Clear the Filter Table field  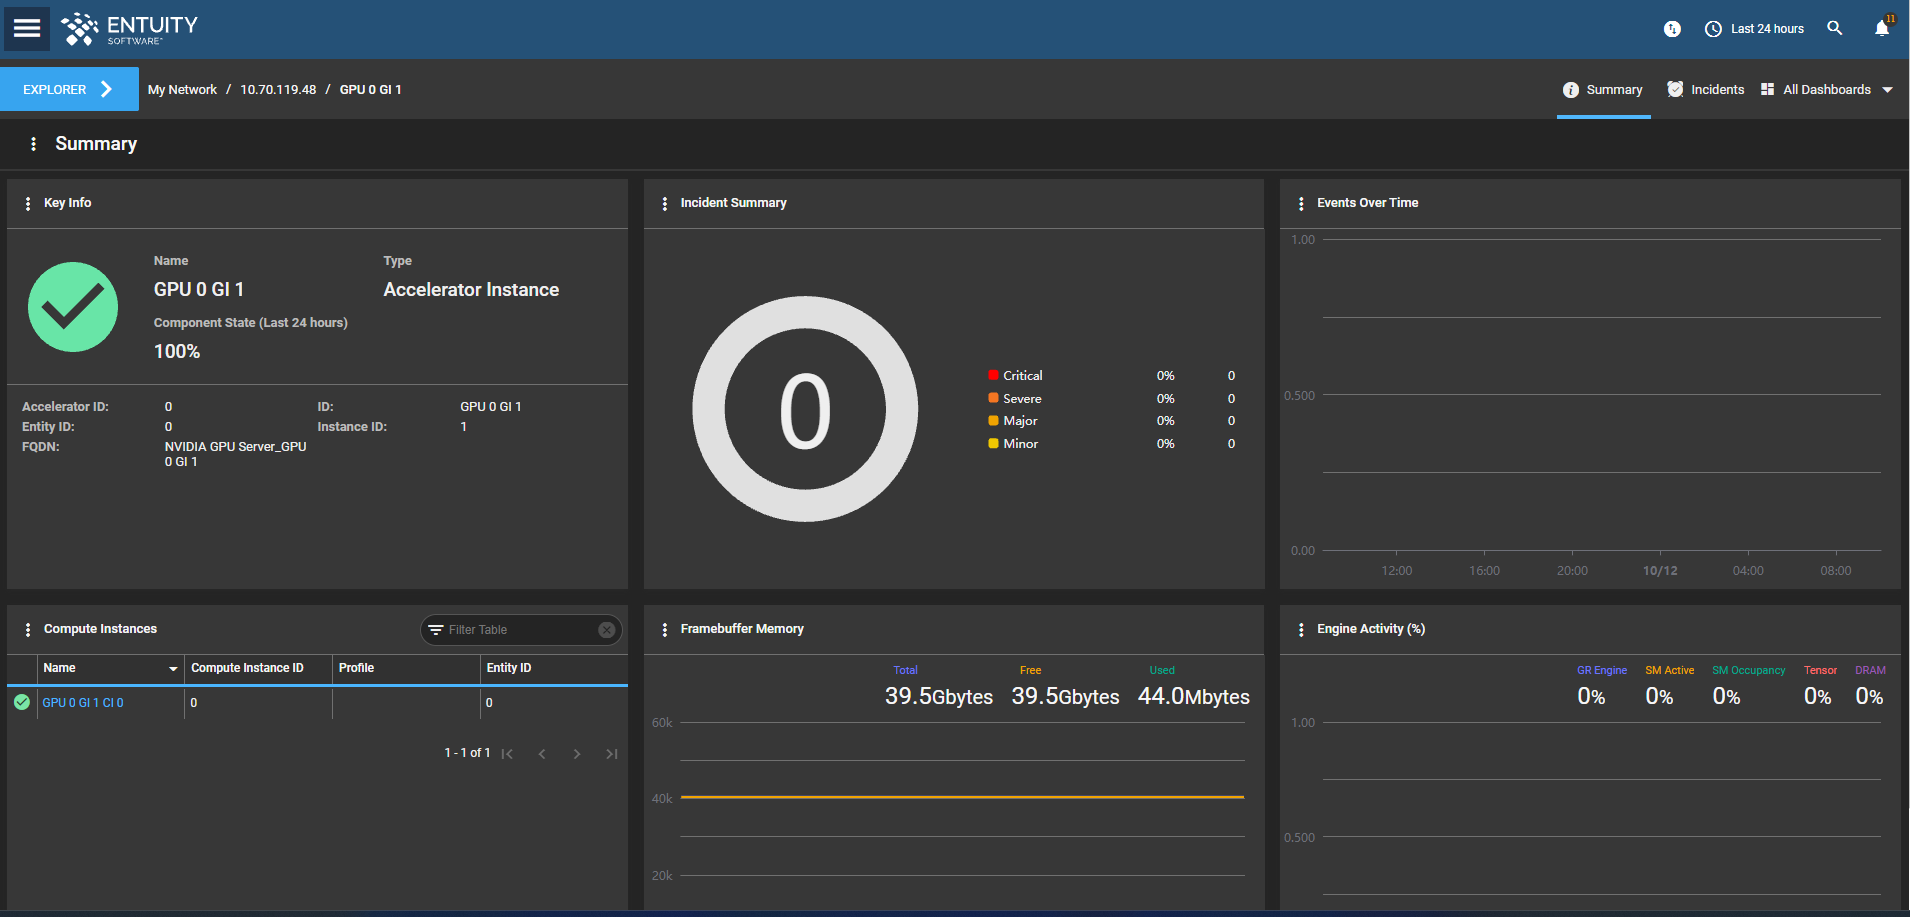(x=606, y=630)
